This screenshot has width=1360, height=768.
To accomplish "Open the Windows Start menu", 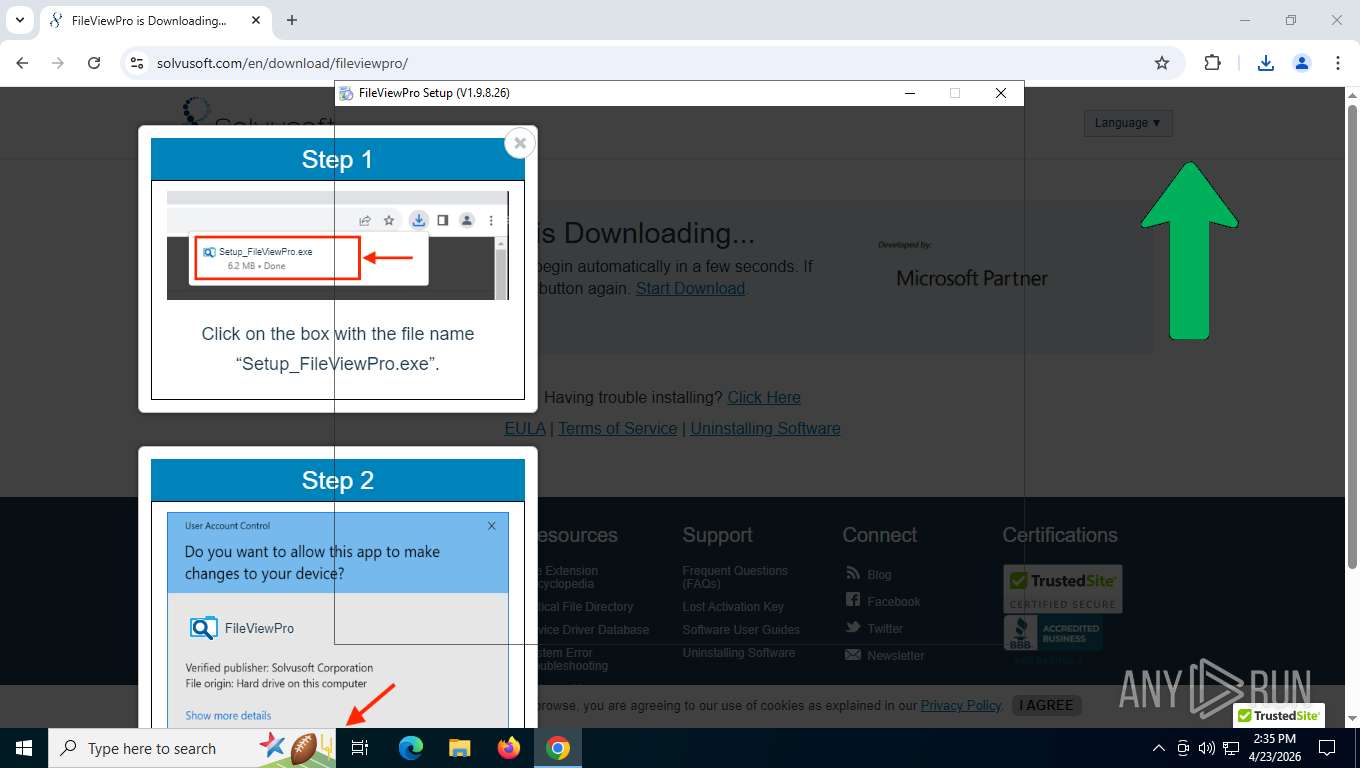I will [x=24, y=748].
